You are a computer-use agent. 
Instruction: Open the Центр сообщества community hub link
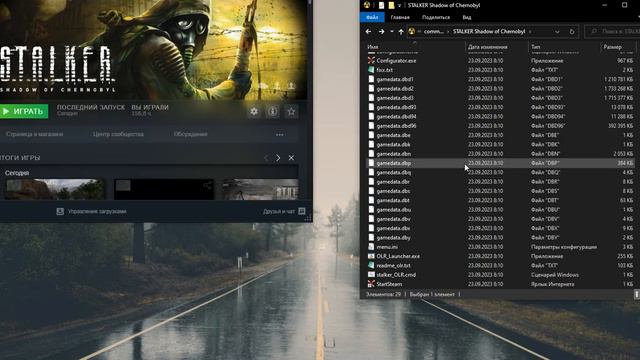[118, 134]
